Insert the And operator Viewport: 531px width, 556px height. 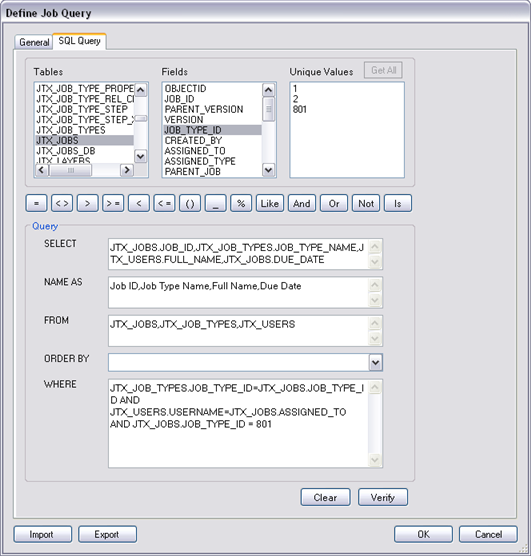(x=302, y=204)
